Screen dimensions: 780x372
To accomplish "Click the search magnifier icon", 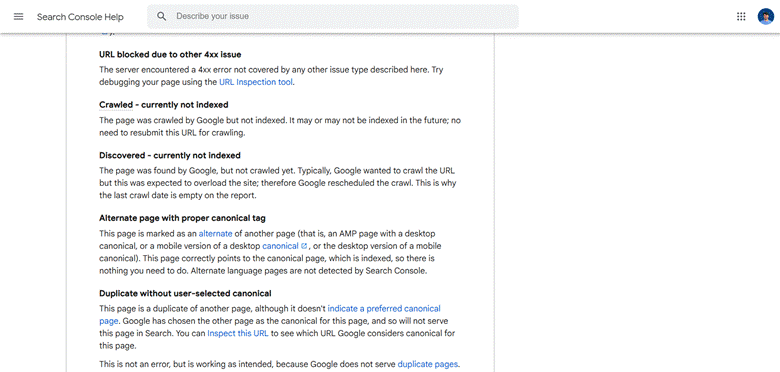I will [x=162, y=16].
